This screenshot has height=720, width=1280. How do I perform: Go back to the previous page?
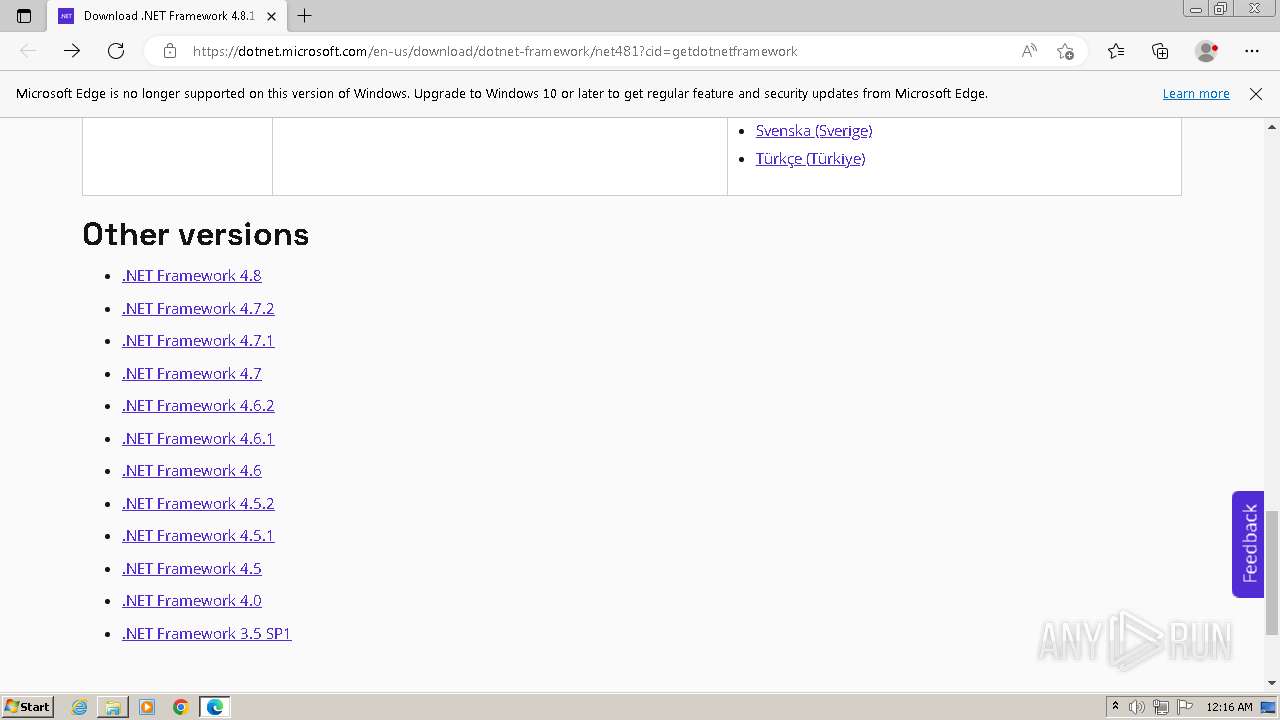coord(28,51)
